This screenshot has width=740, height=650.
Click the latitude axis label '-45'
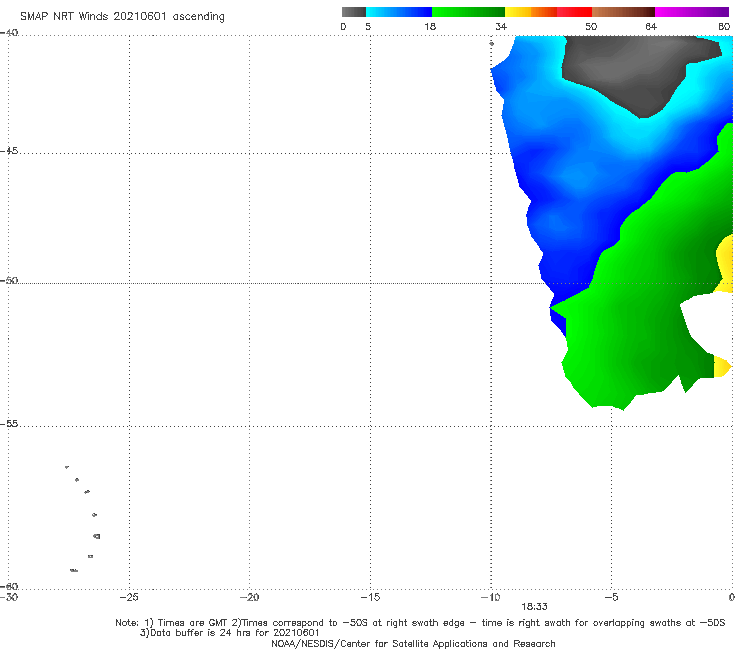point(9,151)
